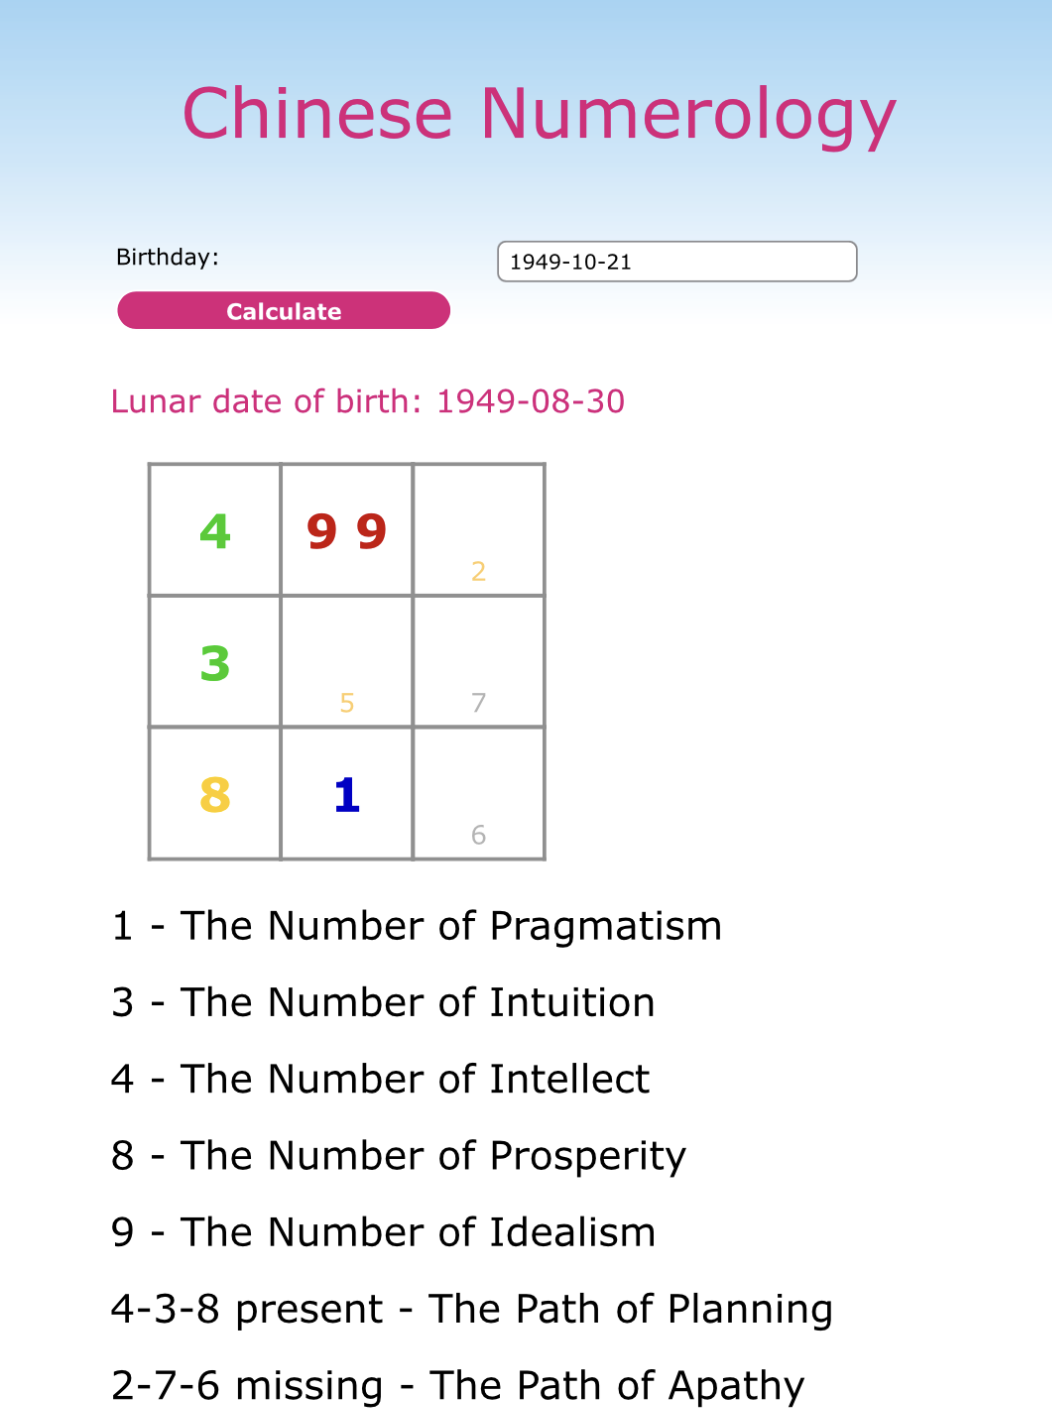Select the green 3 grid cell
Image resolution: width=1052 pixels, height=1413 pixels.
pyautogui.click(x=215, y=662)
